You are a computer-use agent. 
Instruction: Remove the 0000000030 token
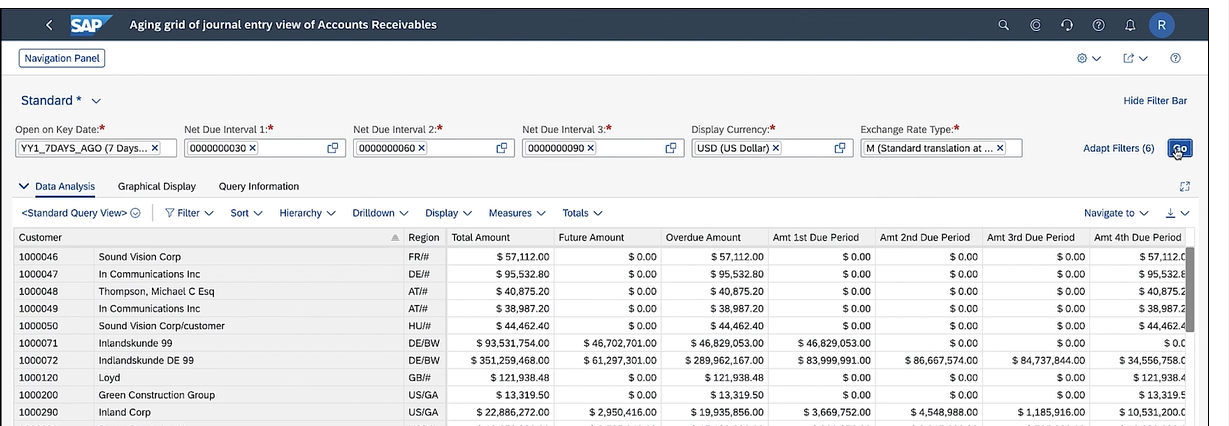[x=253, y=148]
